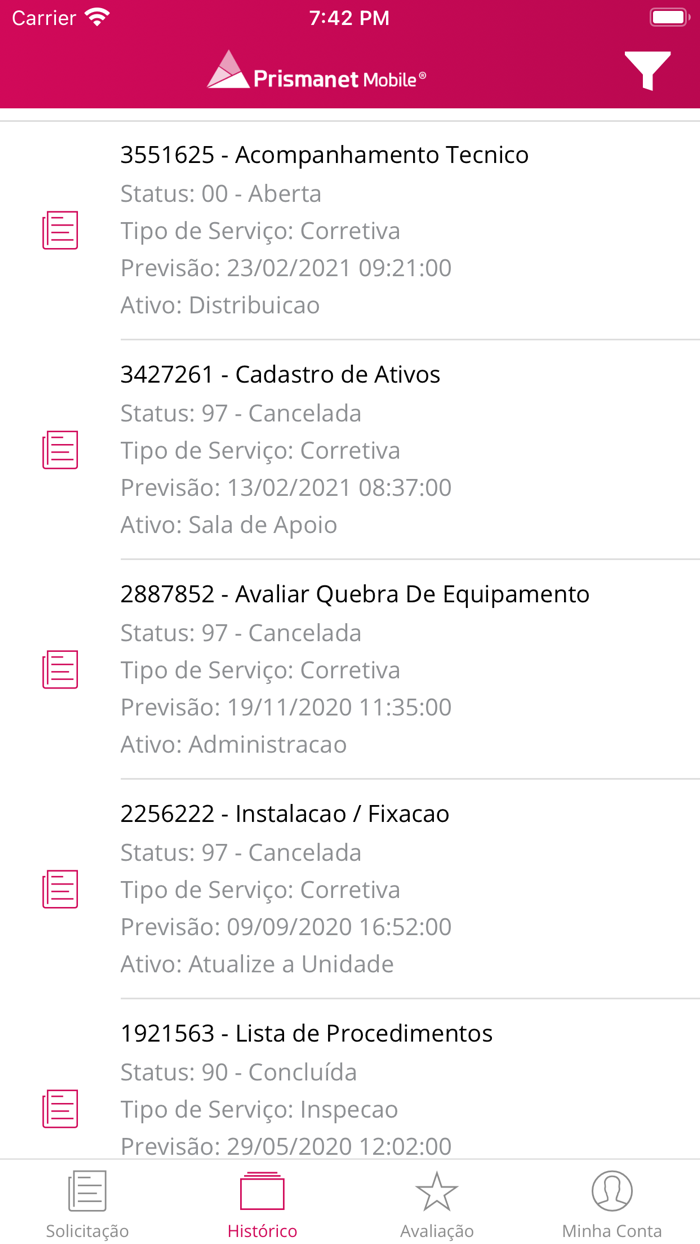The height and width of the screenshot is (1244, 700).
Task: Click the document icon beside Cadastro de Ativos
Action: click(60, 450)
